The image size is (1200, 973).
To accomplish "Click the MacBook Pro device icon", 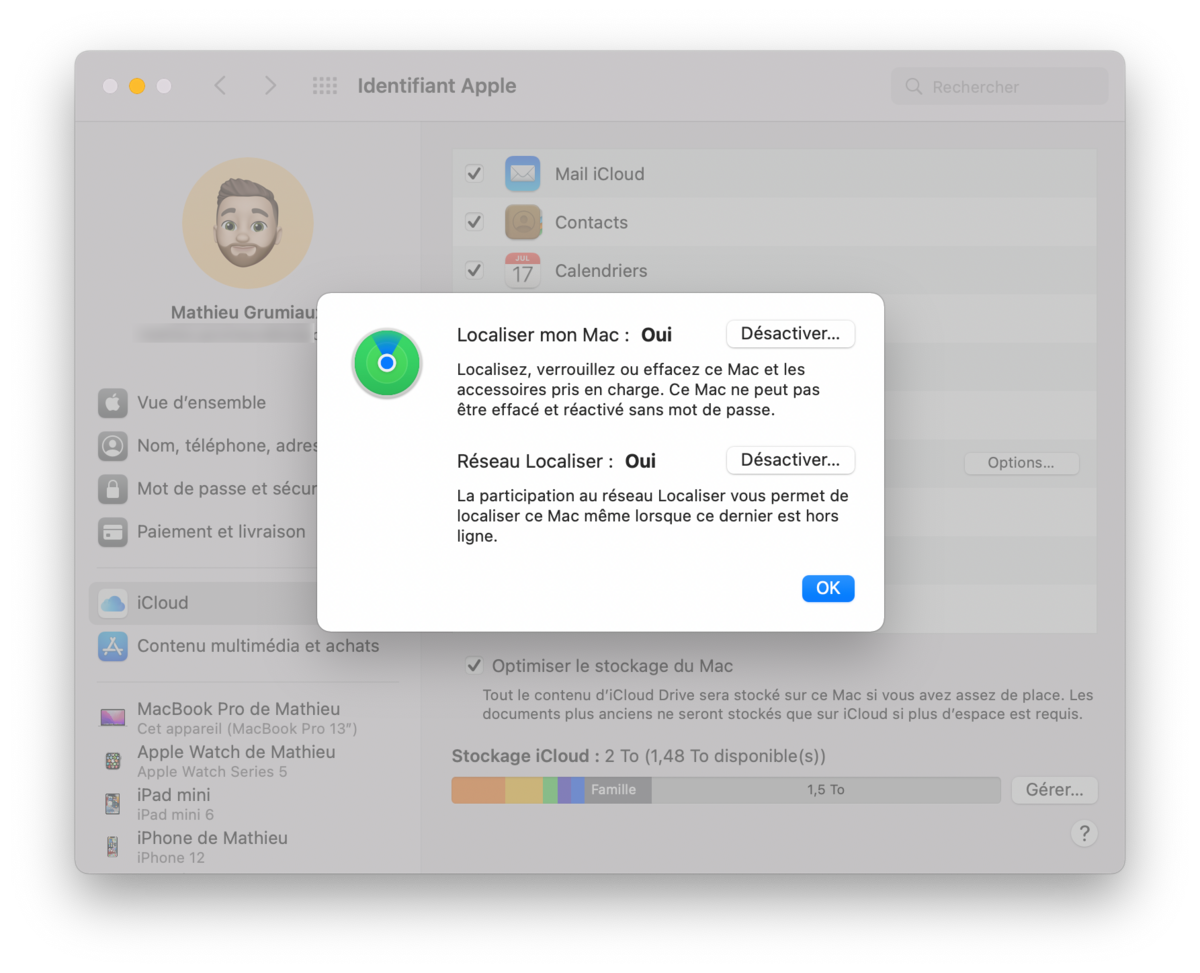I will click(x=113, y=718).
